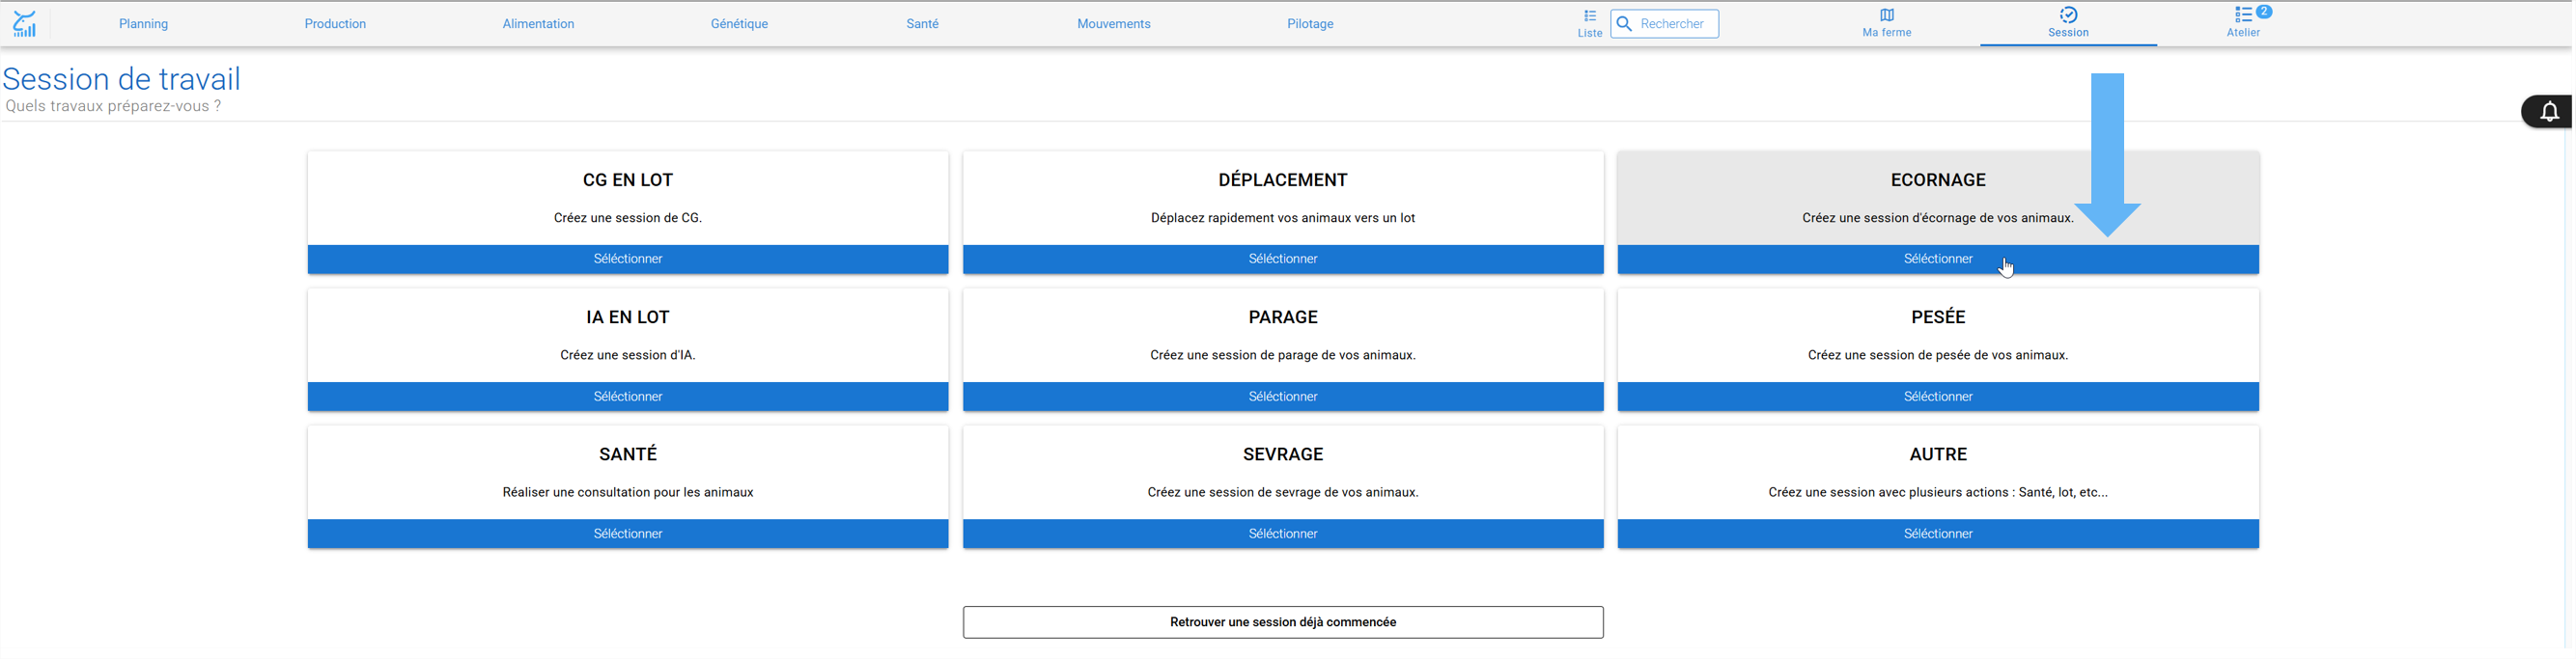Screen dimensions: 2576x659
Task: Select the PARAGE session
Action: pos(1283,397)
